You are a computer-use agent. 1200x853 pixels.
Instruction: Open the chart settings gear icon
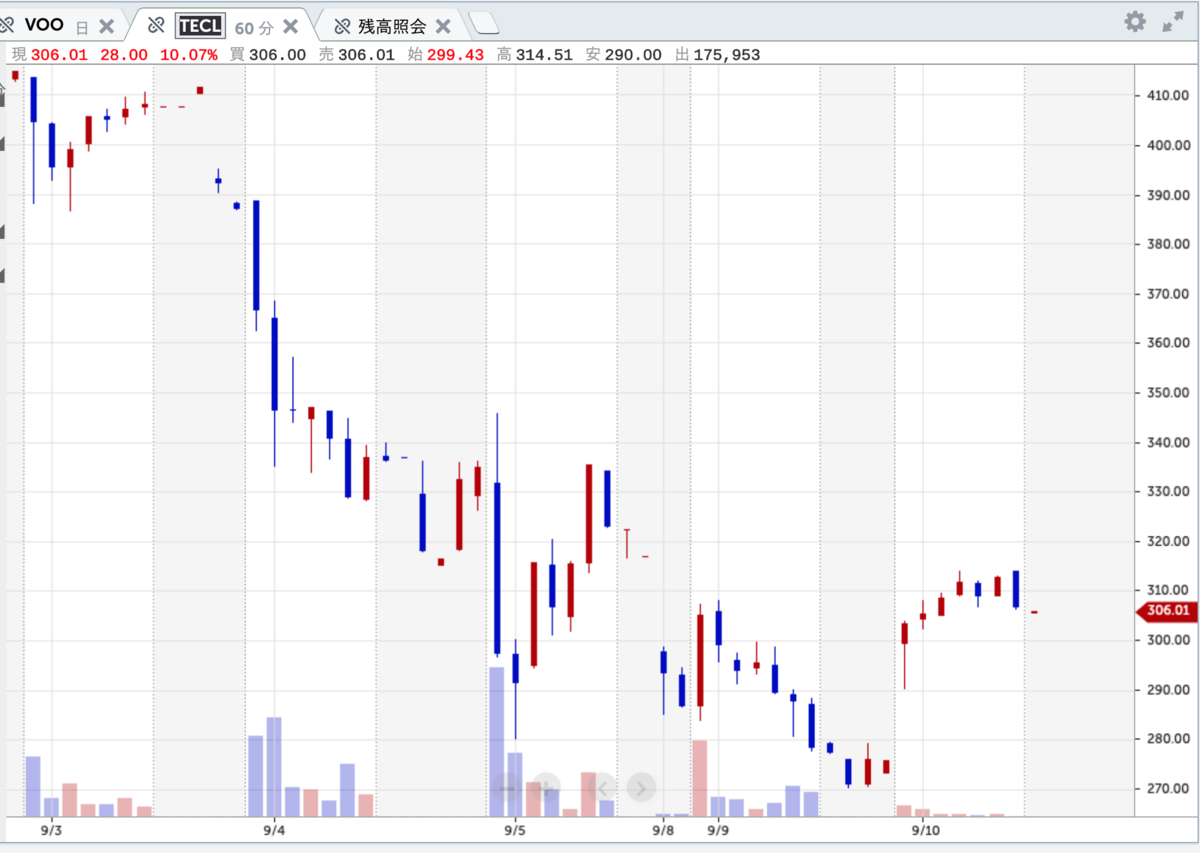1134,21
